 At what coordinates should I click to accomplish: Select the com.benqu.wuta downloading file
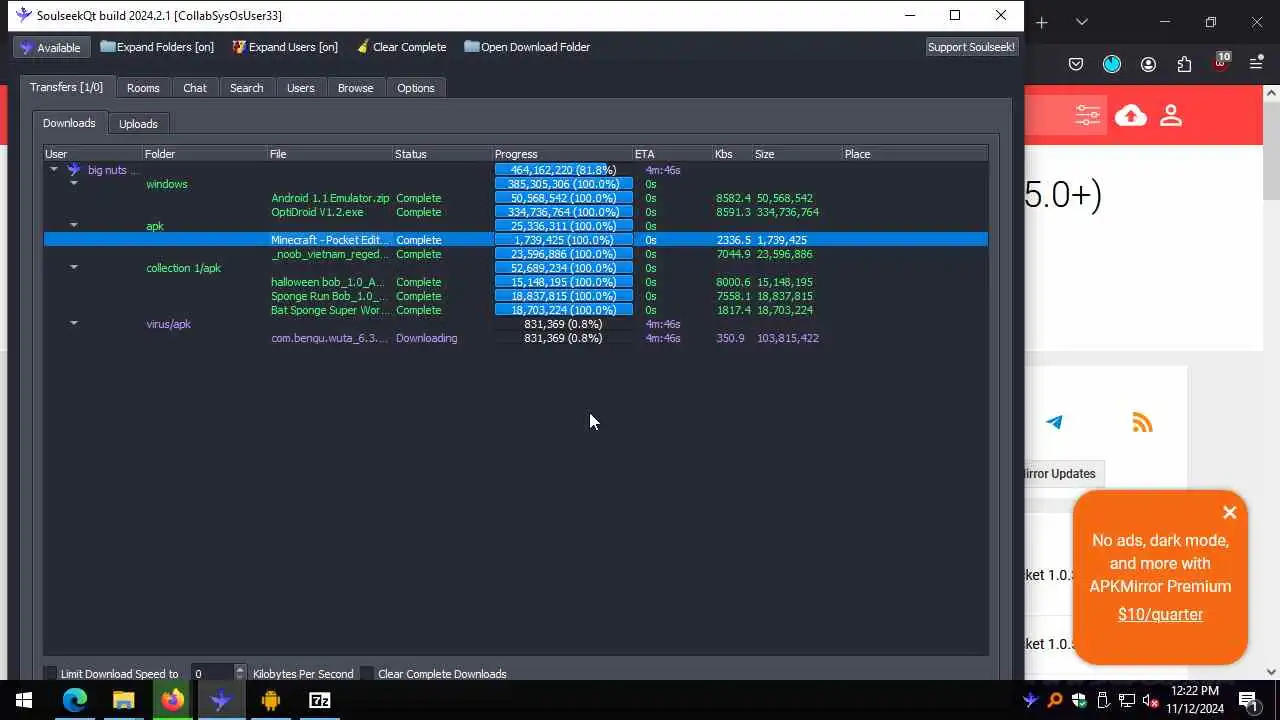516,338
